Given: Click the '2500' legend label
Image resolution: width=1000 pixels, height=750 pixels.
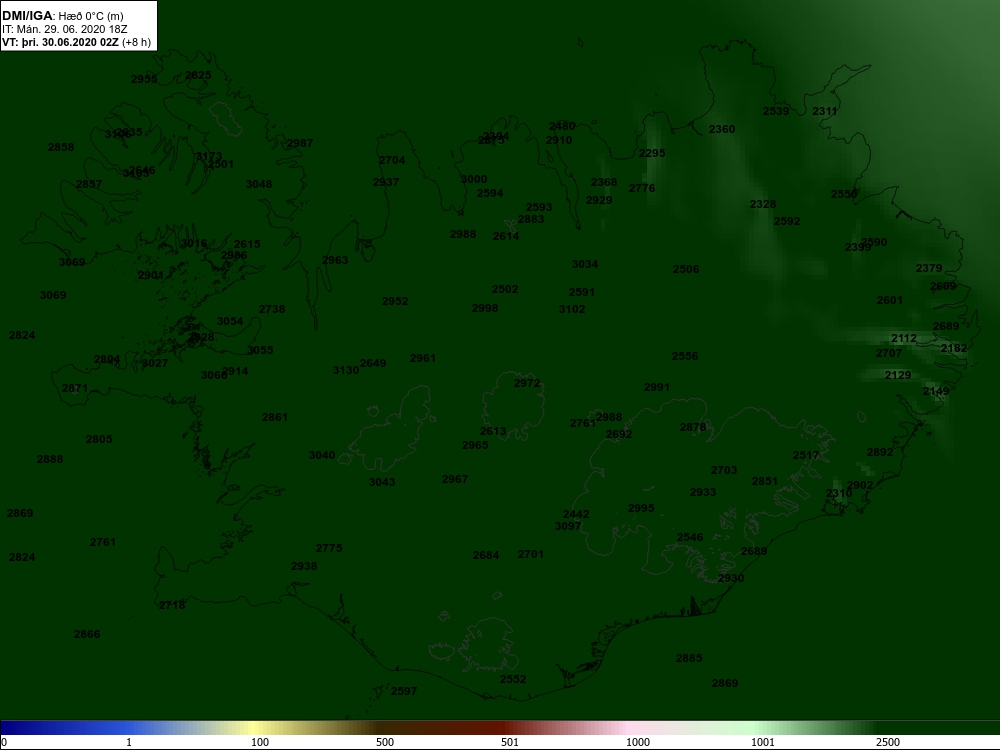Looking at the screenshot, I should (888, 742).
